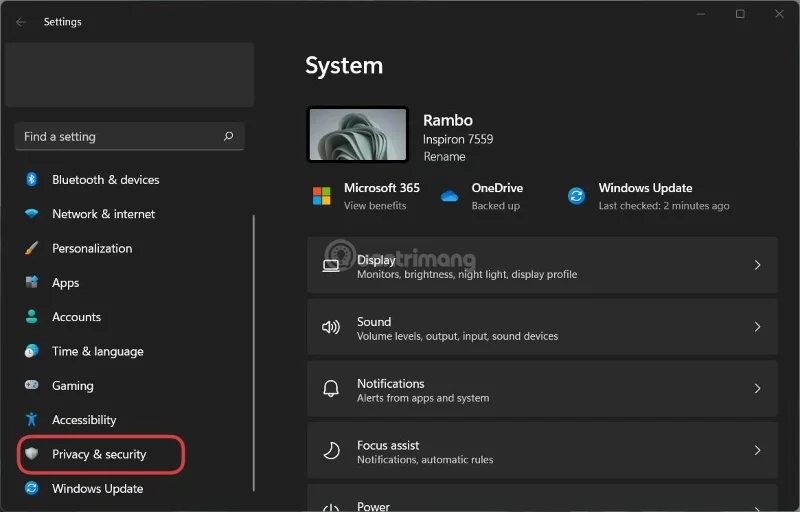Click the Focus assist moon icon

tap(331, 450)
